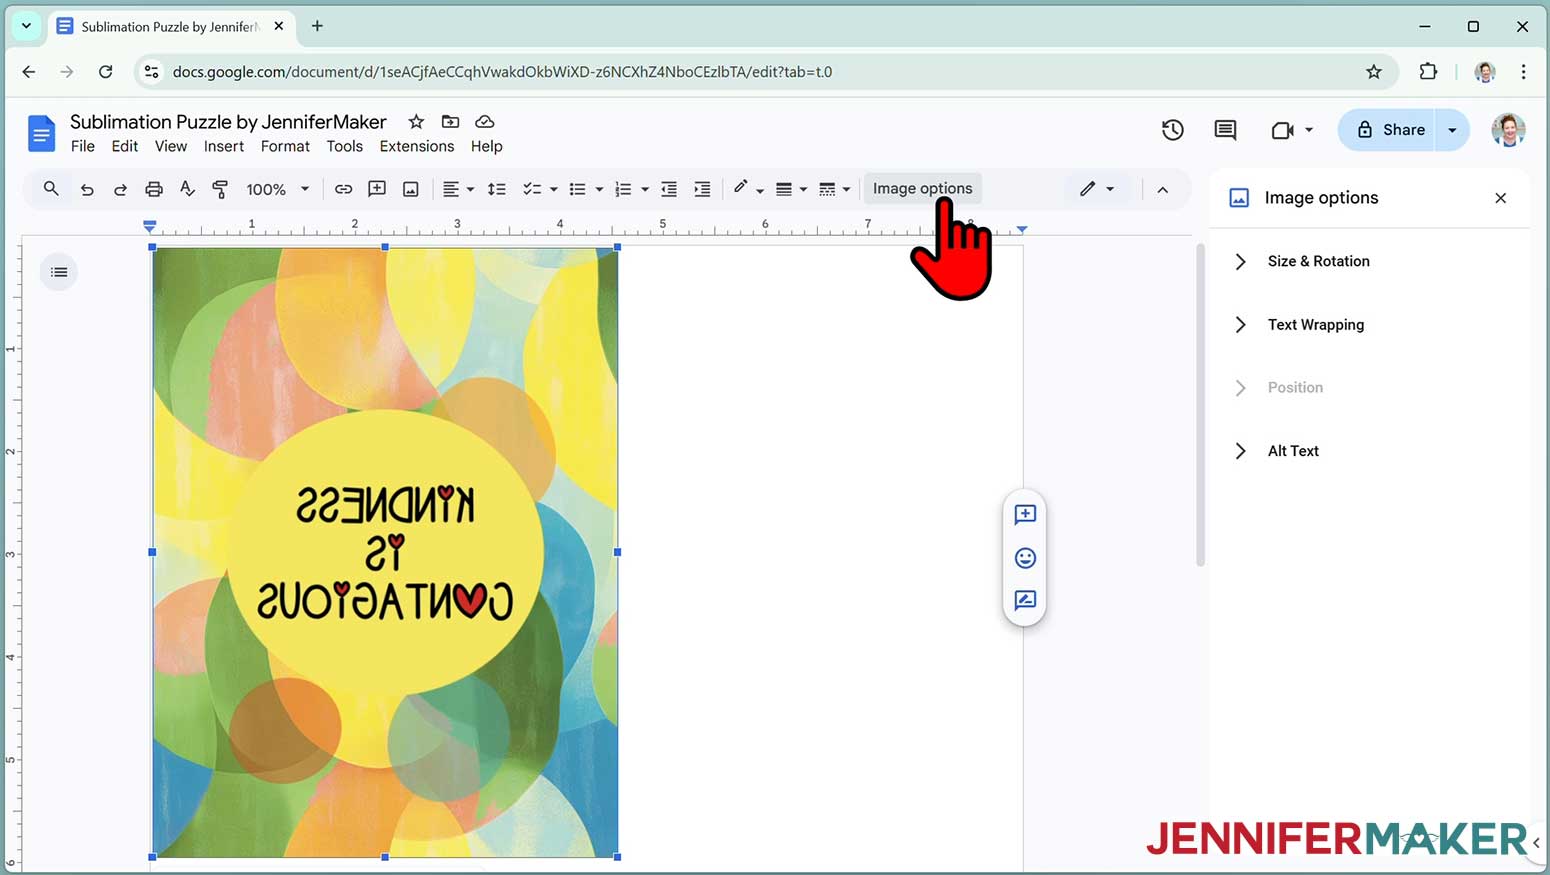Redo the last action

pyautogui.click(x=120, y=189)
